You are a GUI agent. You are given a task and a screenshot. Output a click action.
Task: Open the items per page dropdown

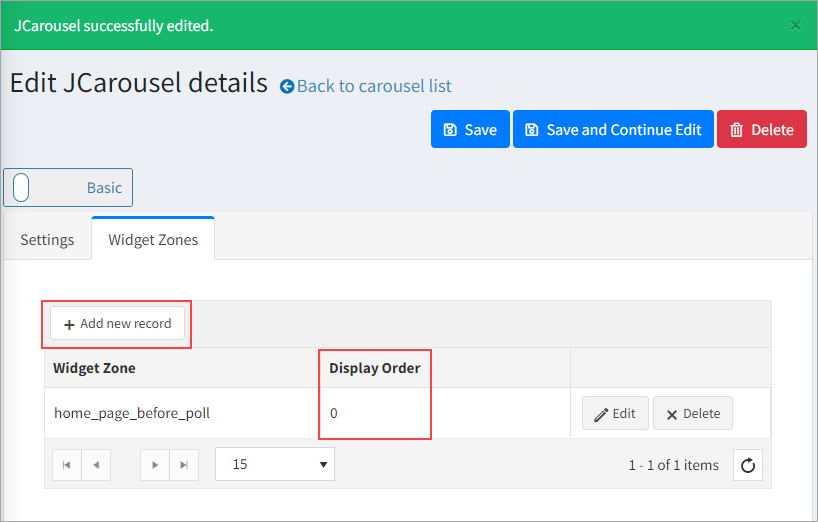pyautogui.click(x=275, y=464)
